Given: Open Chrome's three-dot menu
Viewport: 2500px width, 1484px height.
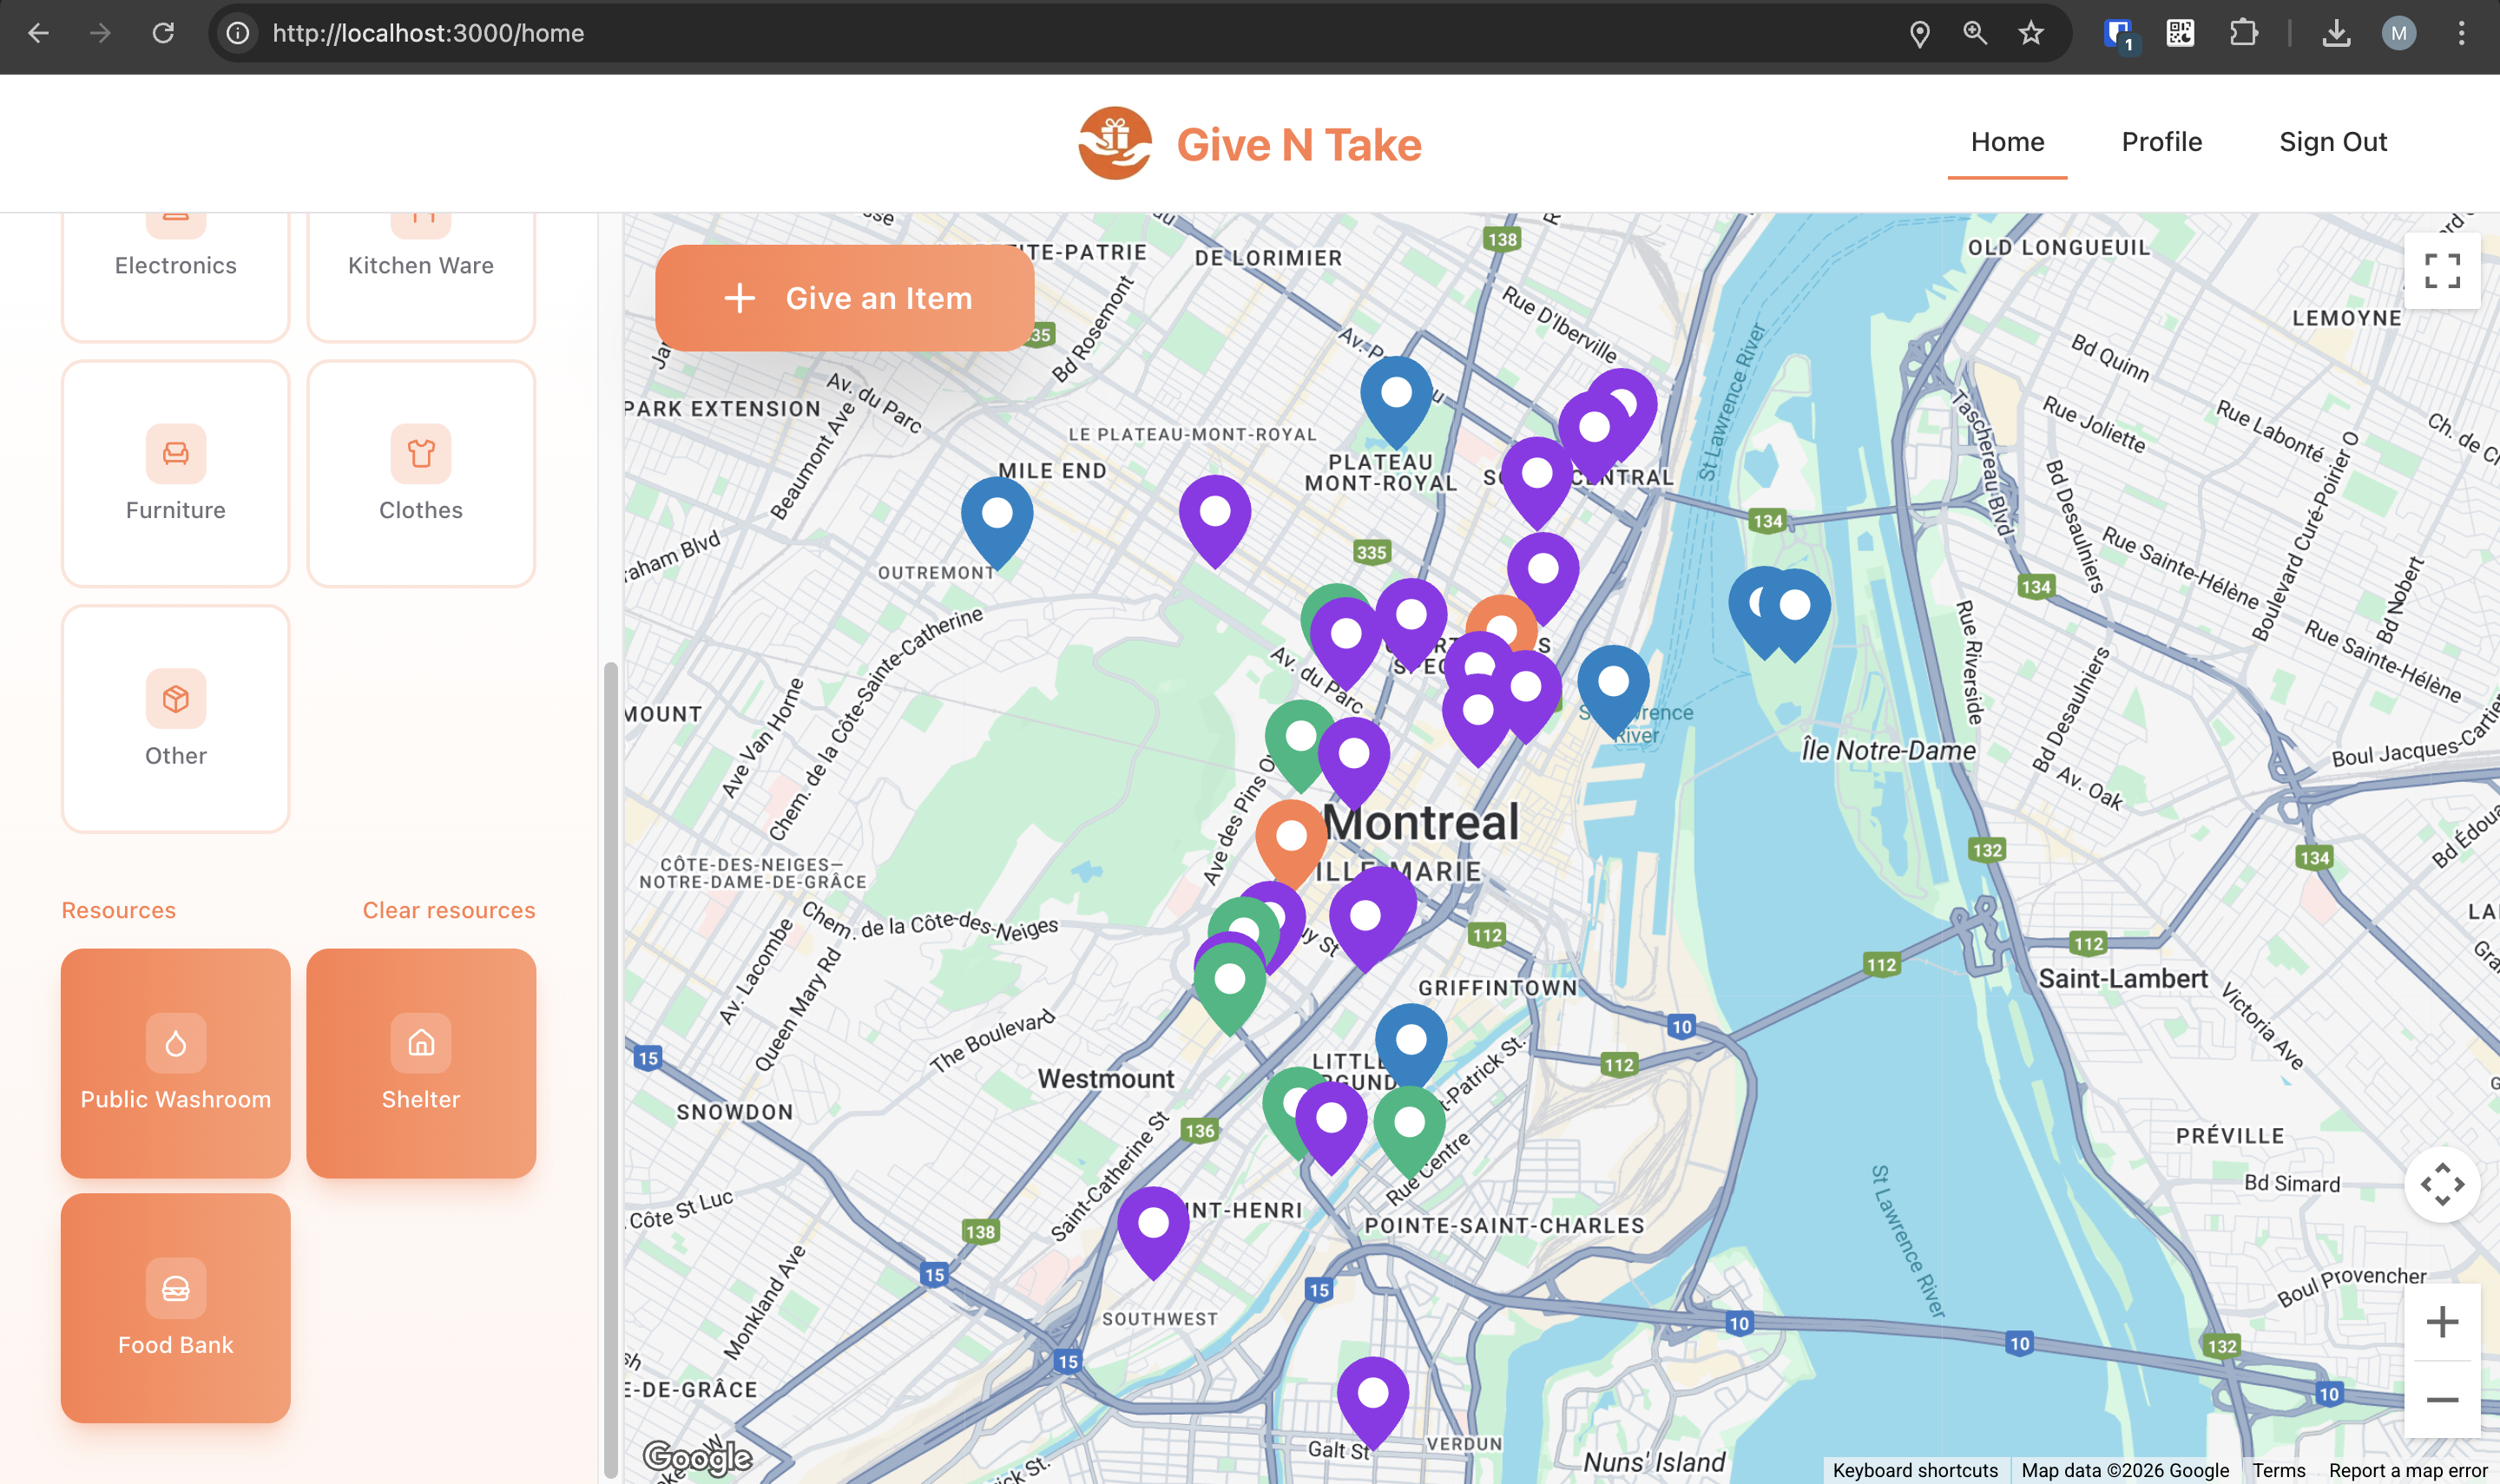Looking at the screenshot, I should 2461,34.
